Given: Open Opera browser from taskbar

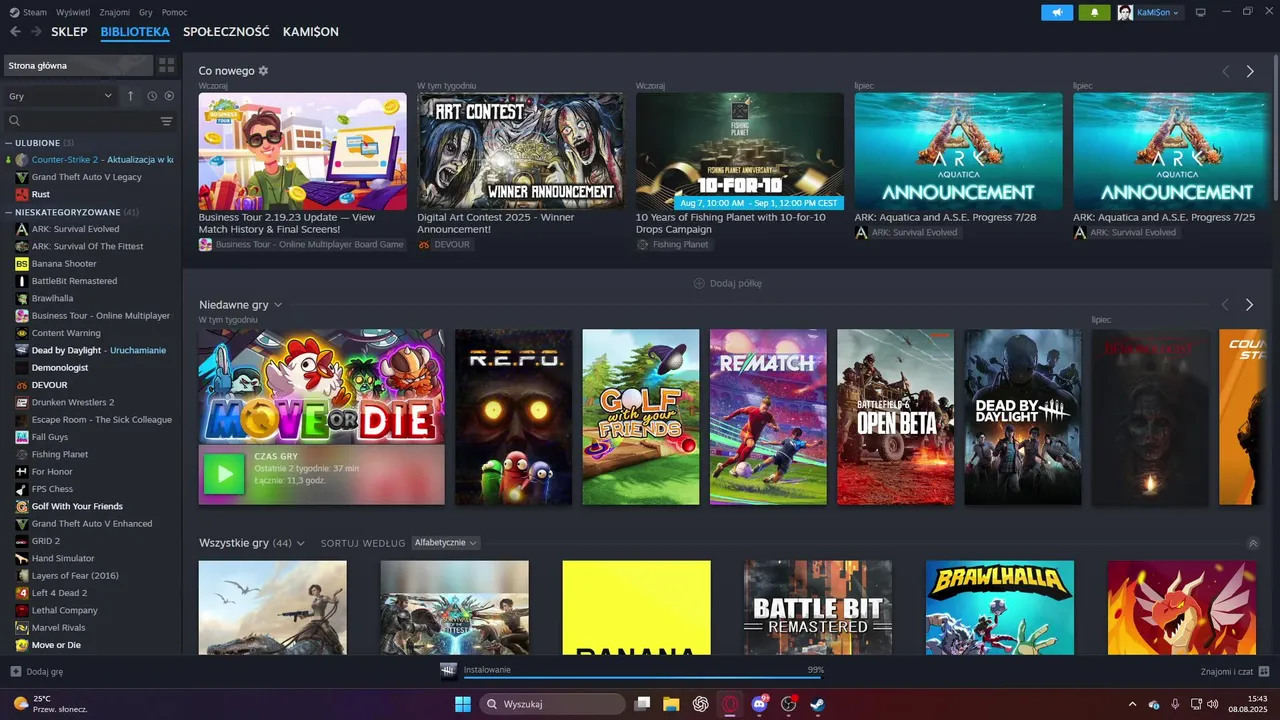Looking at the screenshot, I should pyautogui.click(x=730, y=704).
